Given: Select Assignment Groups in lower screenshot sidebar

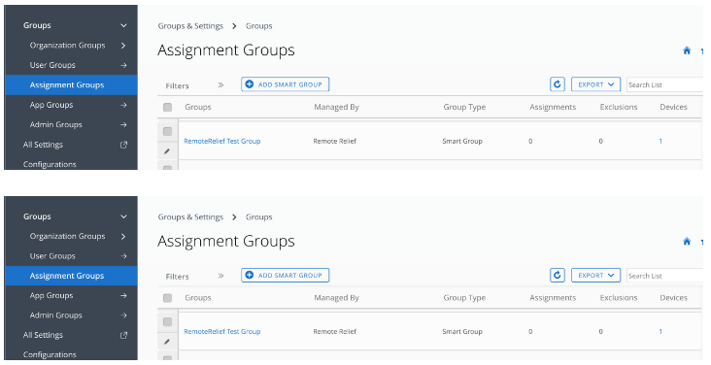Looking at the screenshot, I should (x=71, y=276).
